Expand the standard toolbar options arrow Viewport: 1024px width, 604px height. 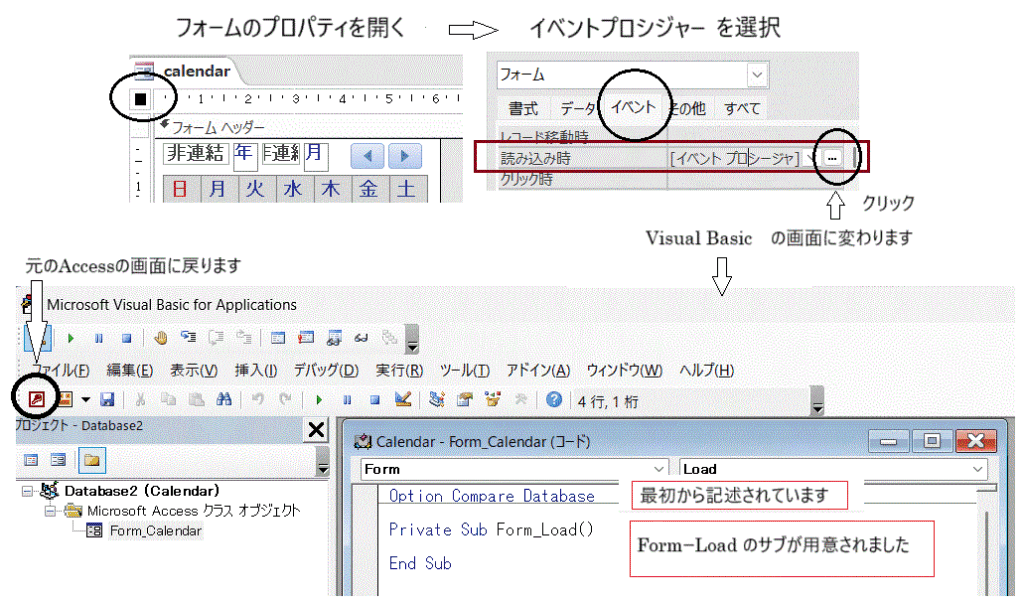pyautogui.click(x=817, y=401)
